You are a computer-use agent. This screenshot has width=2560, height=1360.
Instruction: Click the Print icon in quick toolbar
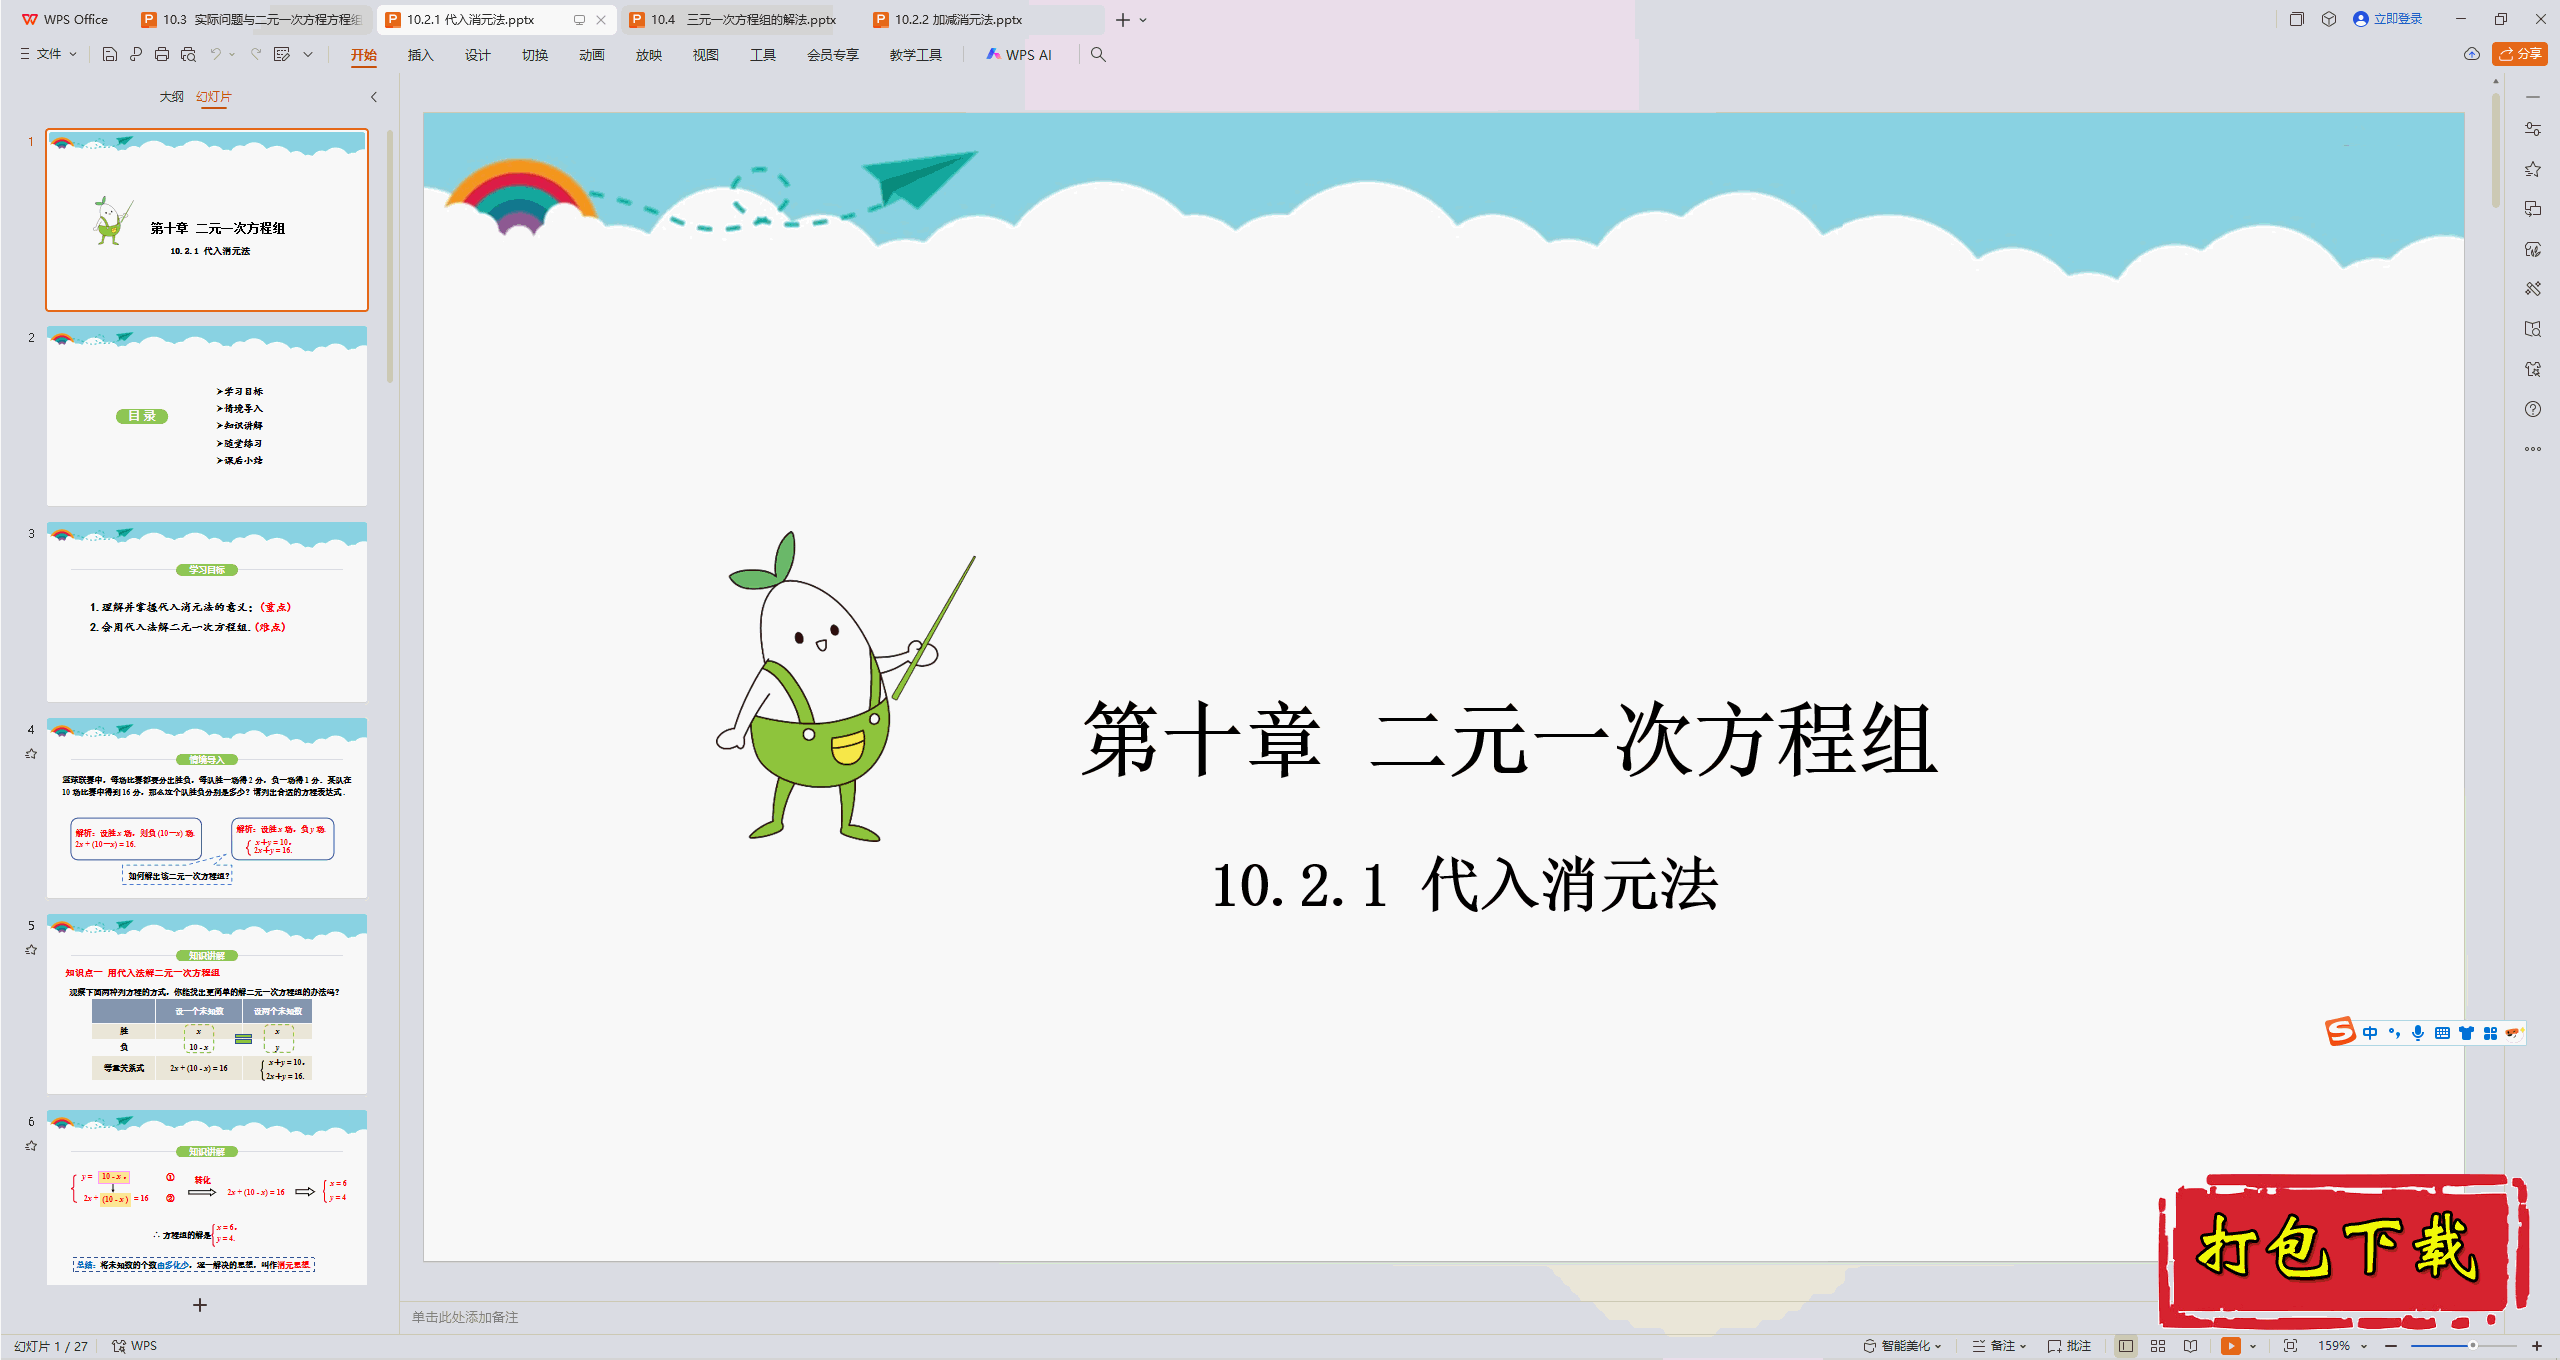pyautogui.click(x=162, y=54)
